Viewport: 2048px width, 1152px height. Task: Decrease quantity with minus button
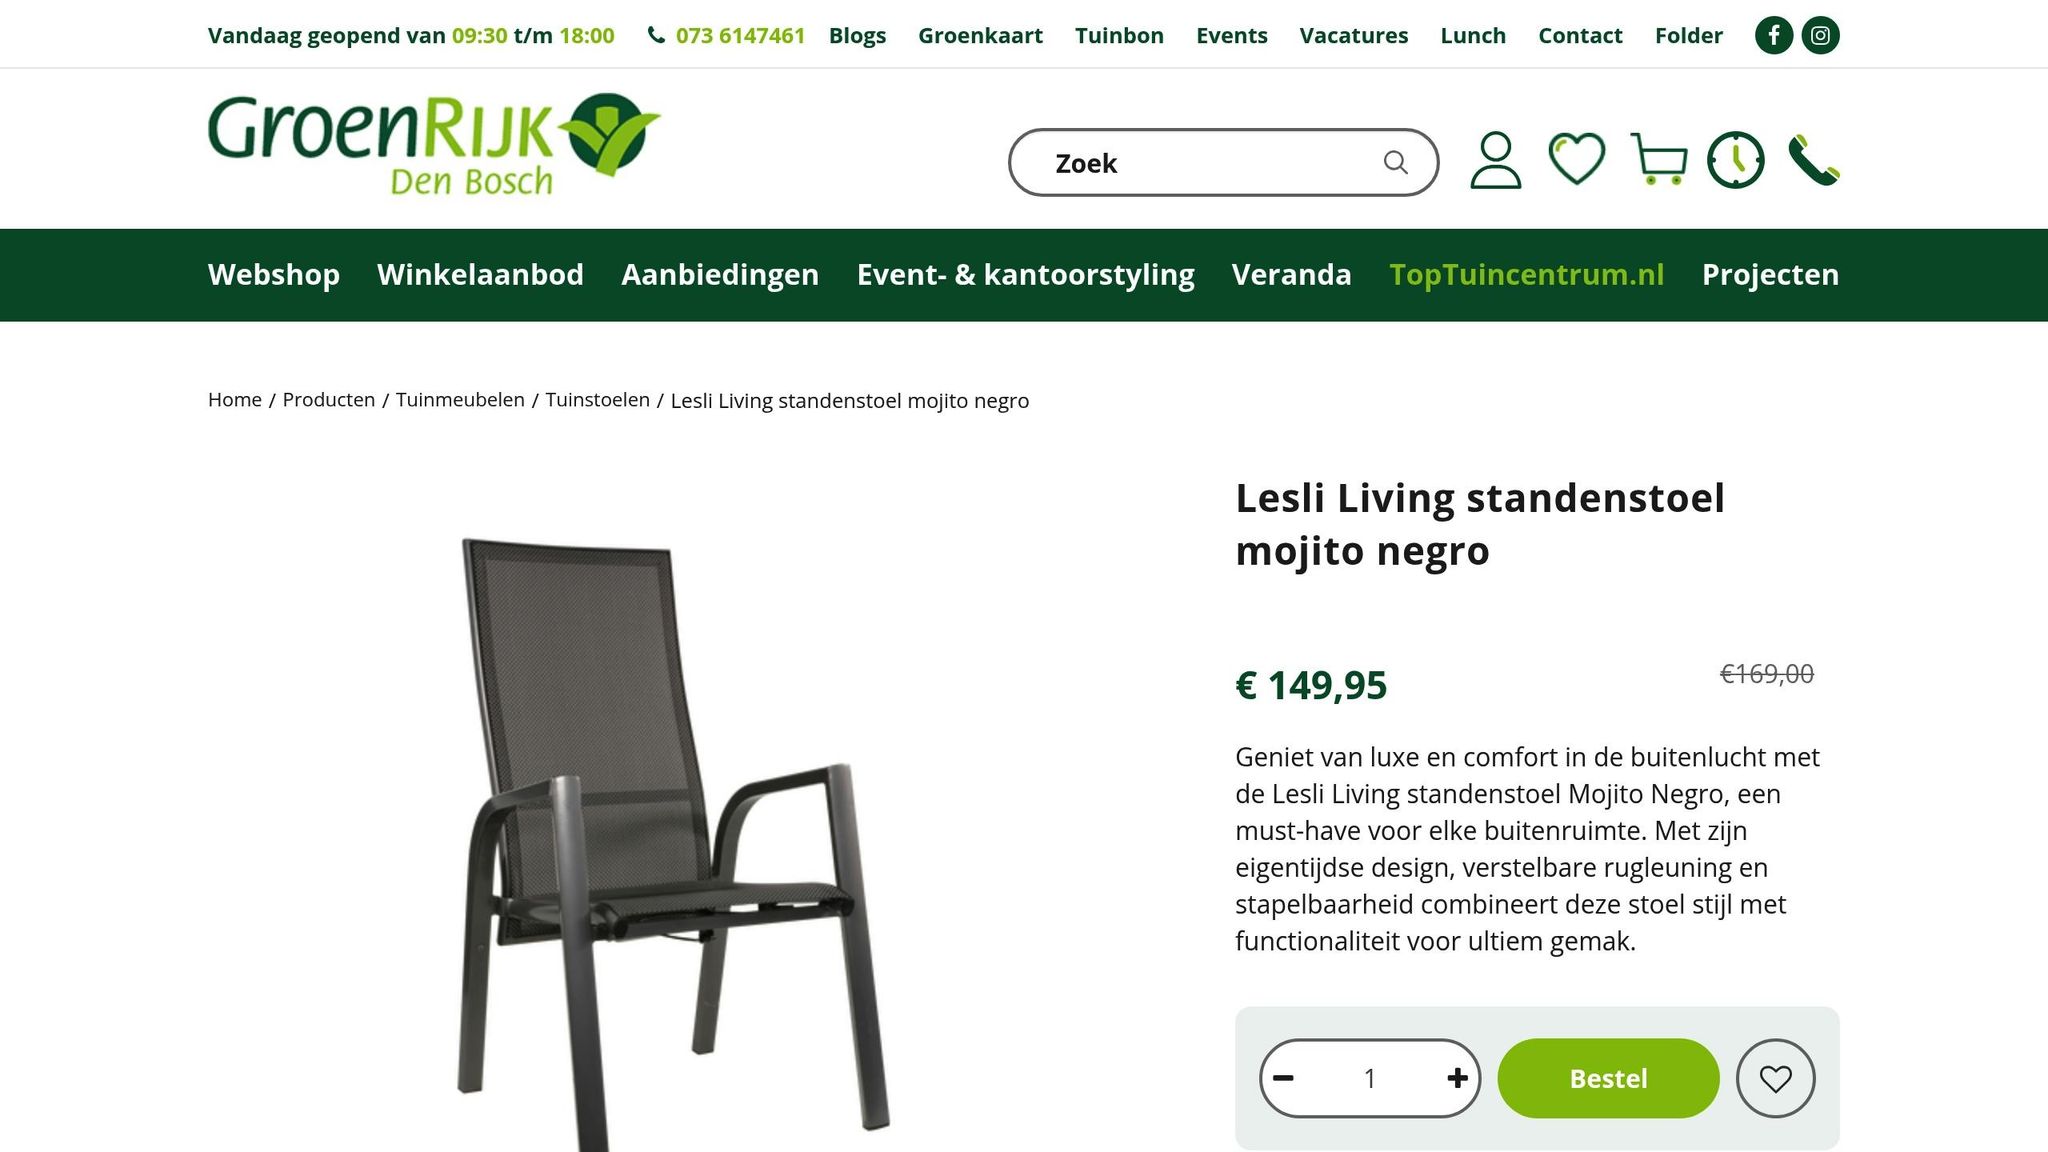[1284, 1078]
